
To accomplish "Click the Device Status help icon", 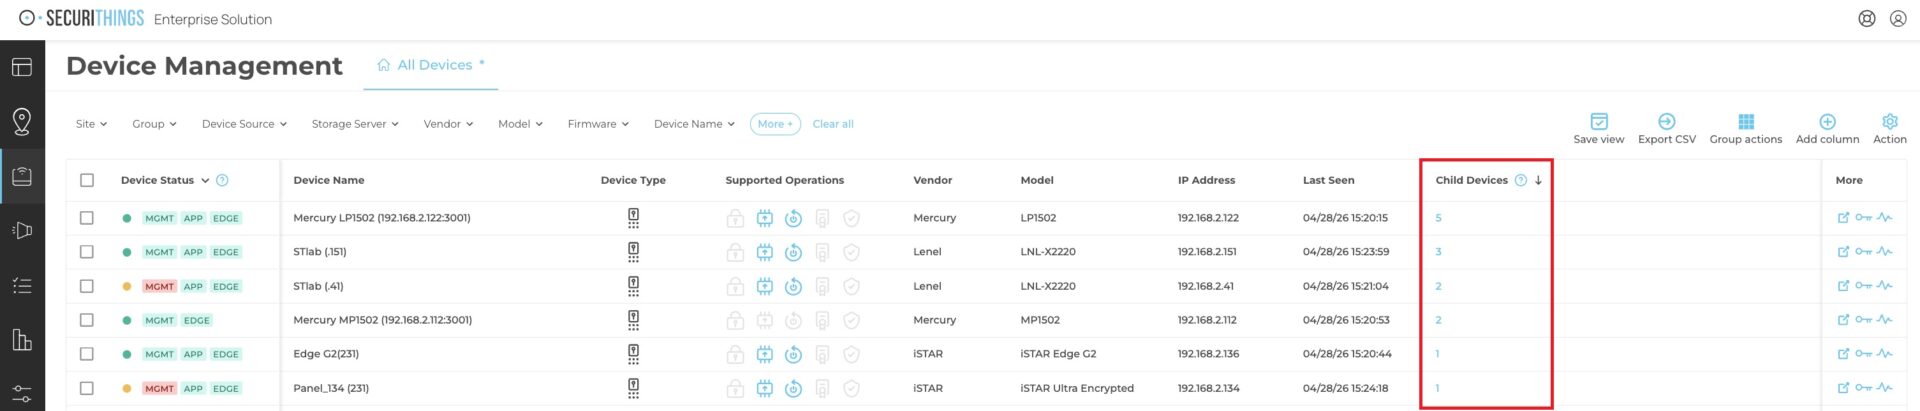I will tap(222, 180).
